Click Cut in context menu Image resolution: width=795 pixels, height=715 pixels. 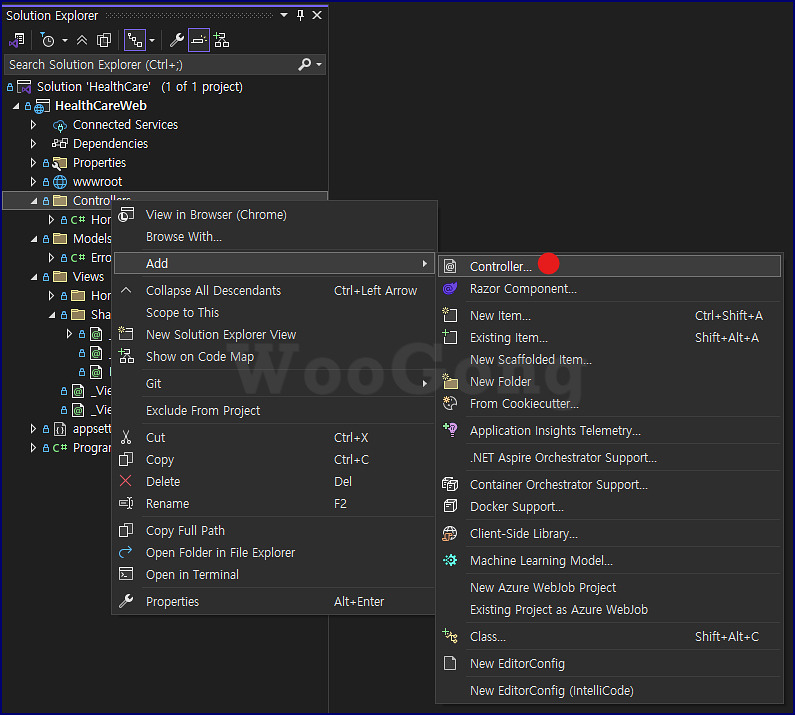[274, 438]
